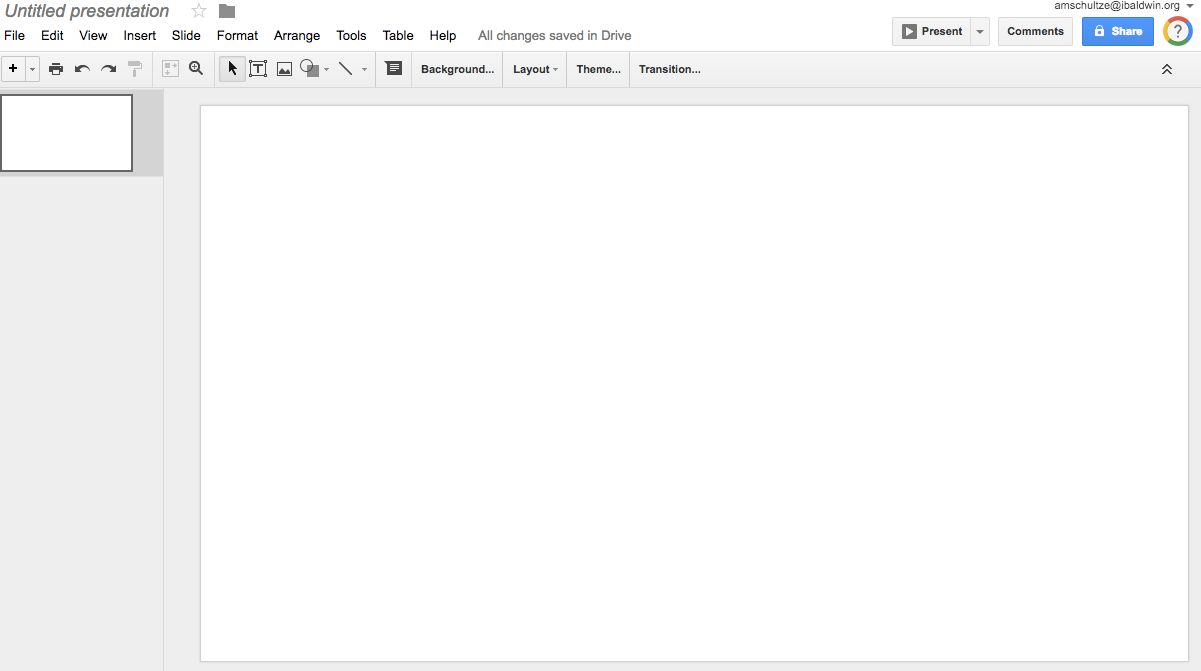Open the File menu
Image resolution: width=1201 pixels, height=671 pixels.
(x=14, y=35)
